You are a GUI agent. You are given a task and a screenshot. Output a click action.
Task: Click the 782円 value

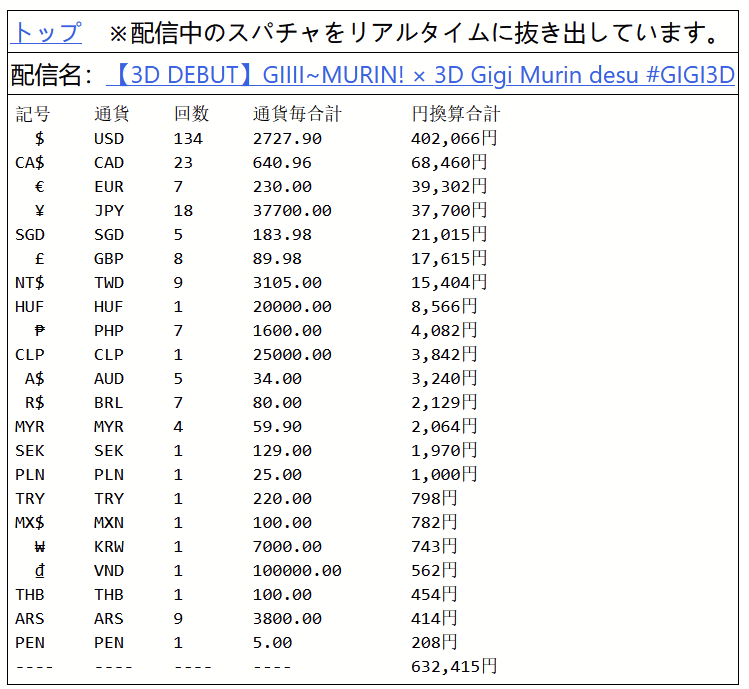(x=434, y=523)
